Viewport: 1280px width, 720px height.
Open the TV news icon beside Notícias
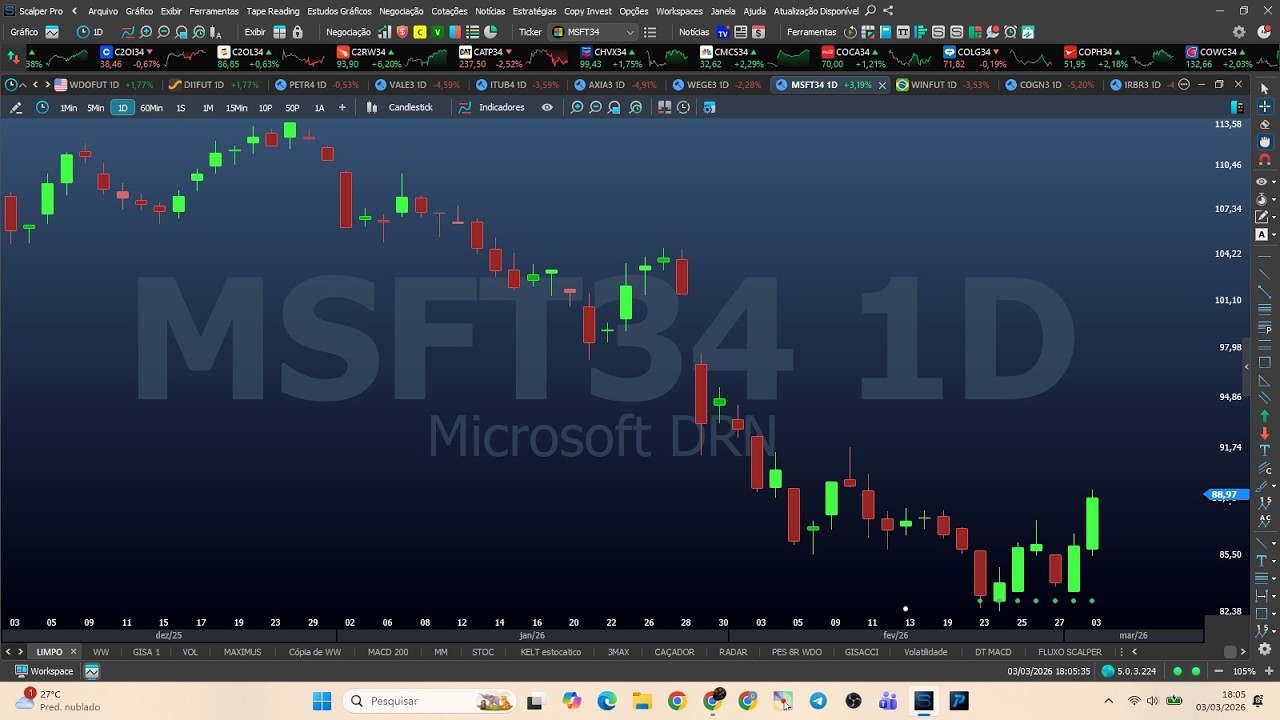[x=722, y=32]
